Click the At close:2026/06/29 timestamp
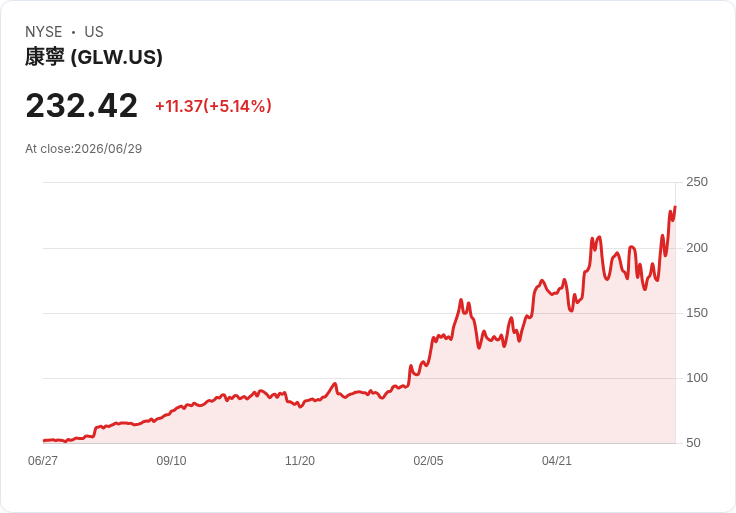Screen dimensions: 736x513 pyautogui.click(x=84, y=149)
